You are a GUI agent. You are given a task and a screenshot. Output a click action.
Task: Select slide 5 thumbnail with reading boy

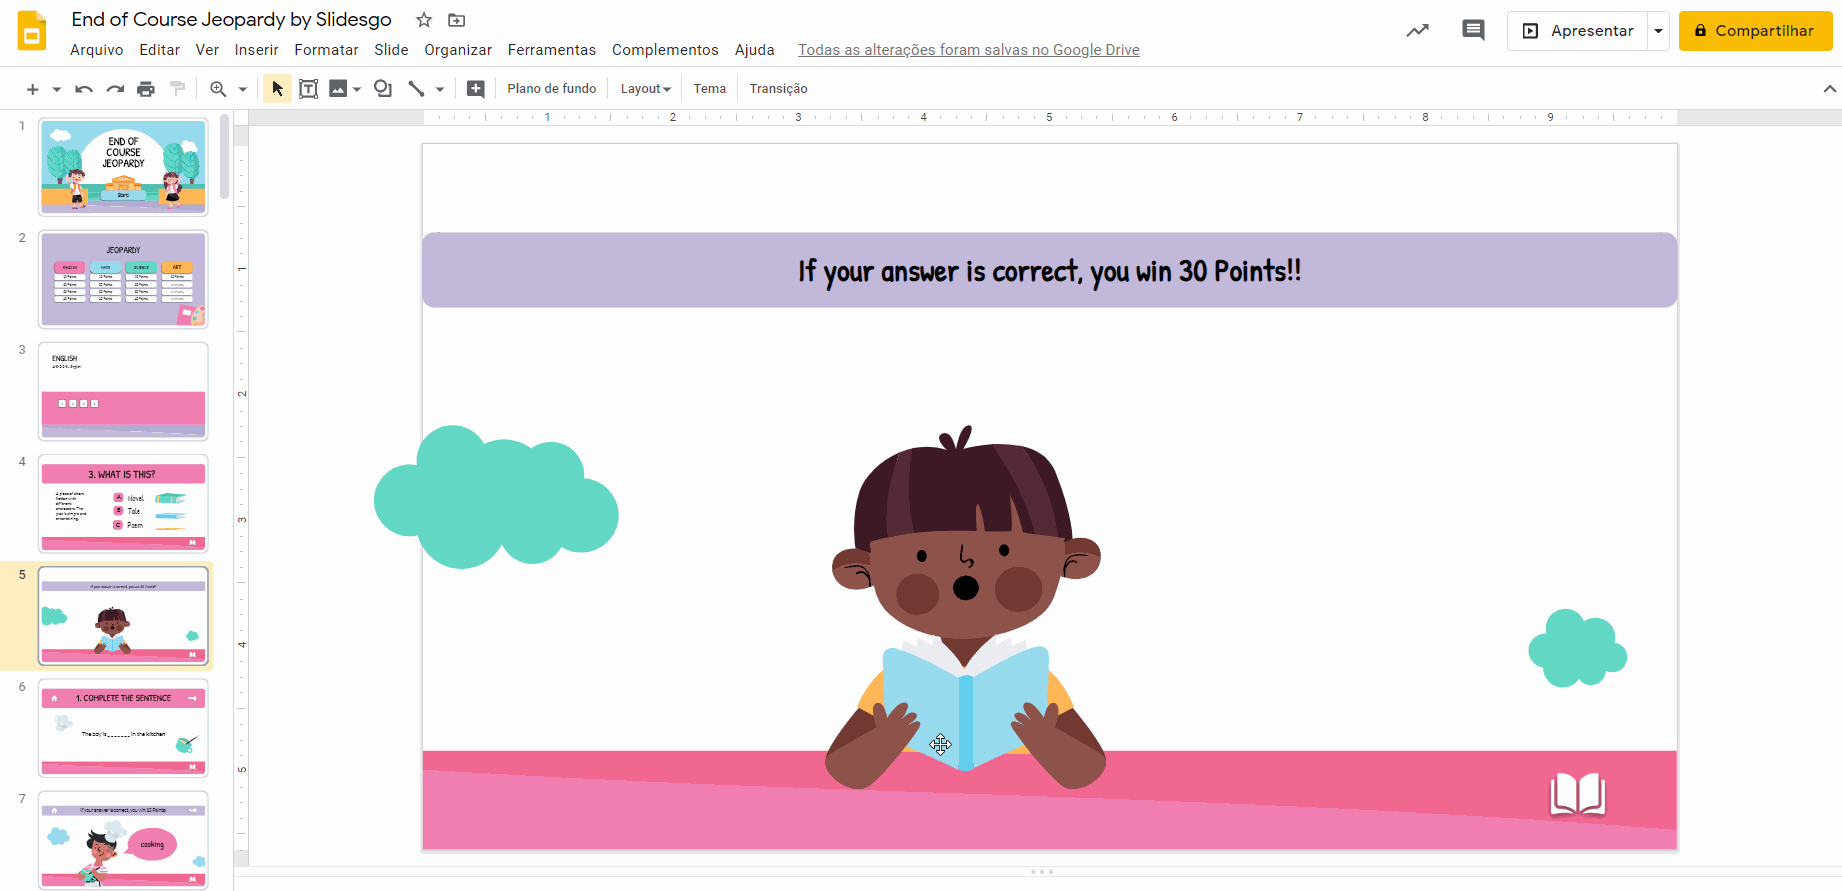(123, 616)
